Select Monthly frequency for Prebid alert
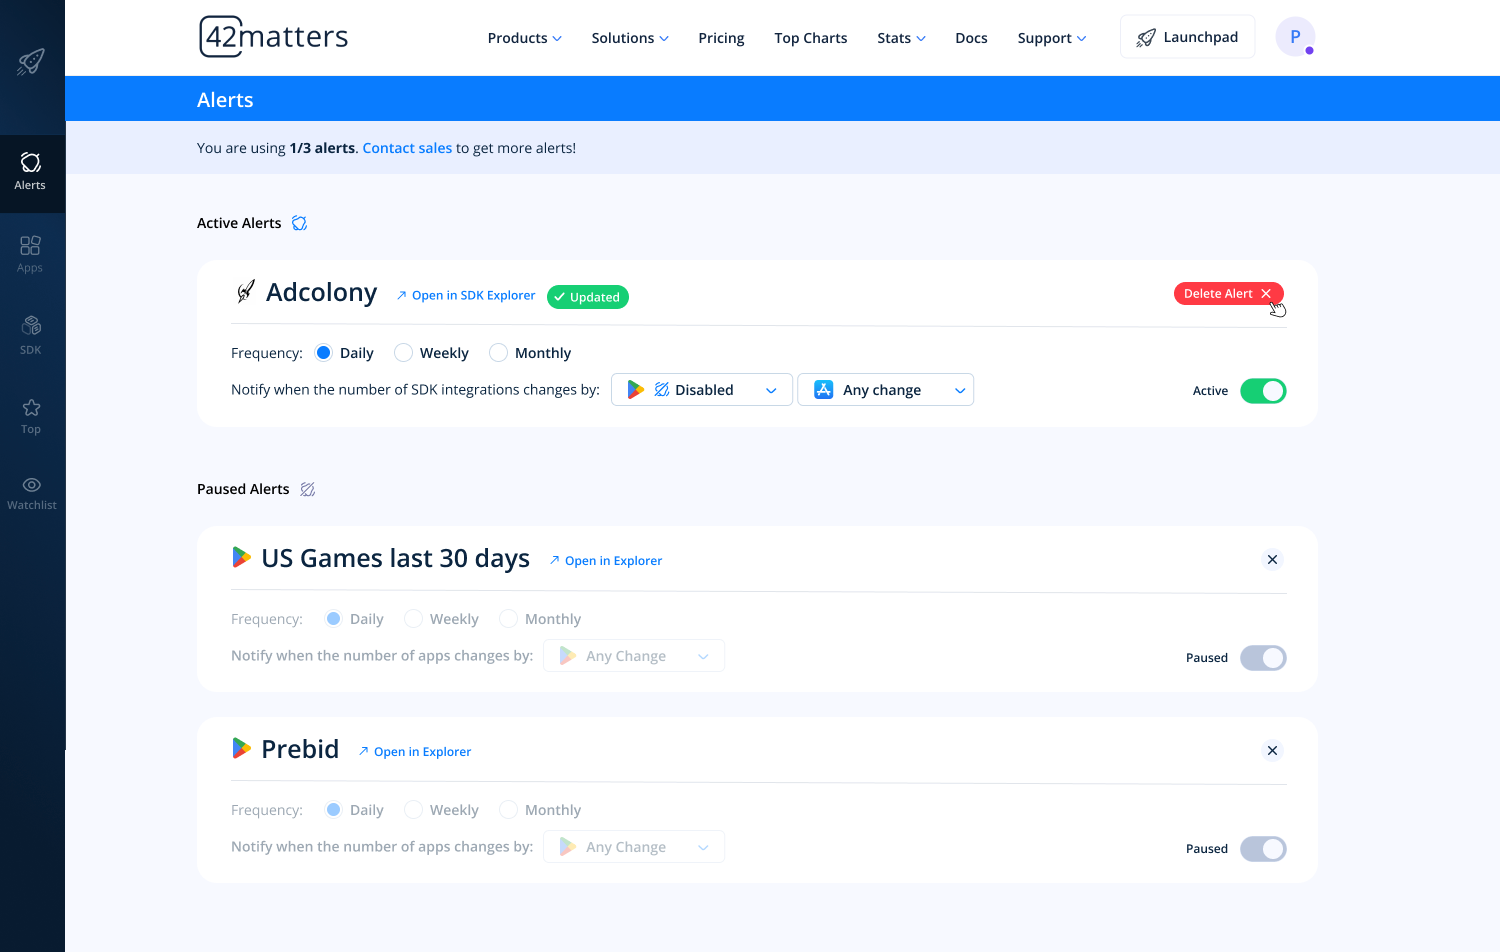The image size is (1500, 952). pos(508,810)
